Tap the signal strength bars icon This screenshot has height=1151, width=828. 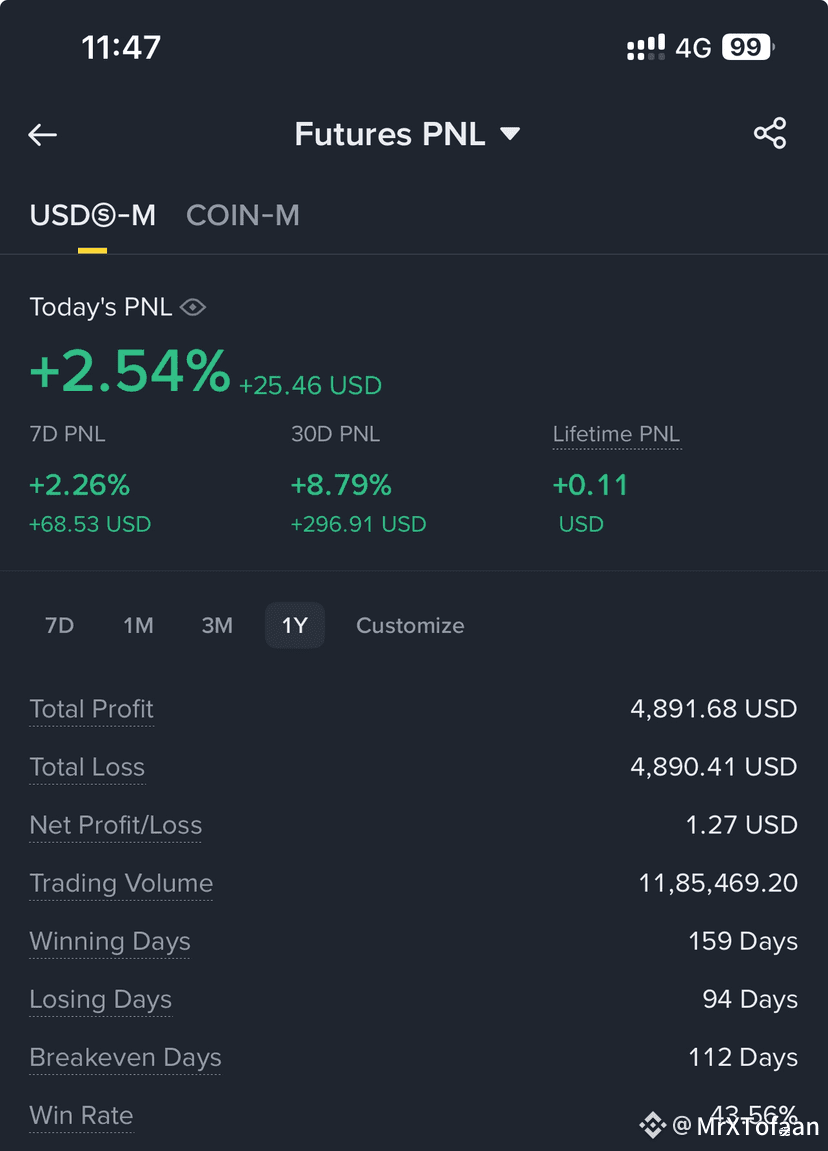pyautogui.click(x=646, y=47)
